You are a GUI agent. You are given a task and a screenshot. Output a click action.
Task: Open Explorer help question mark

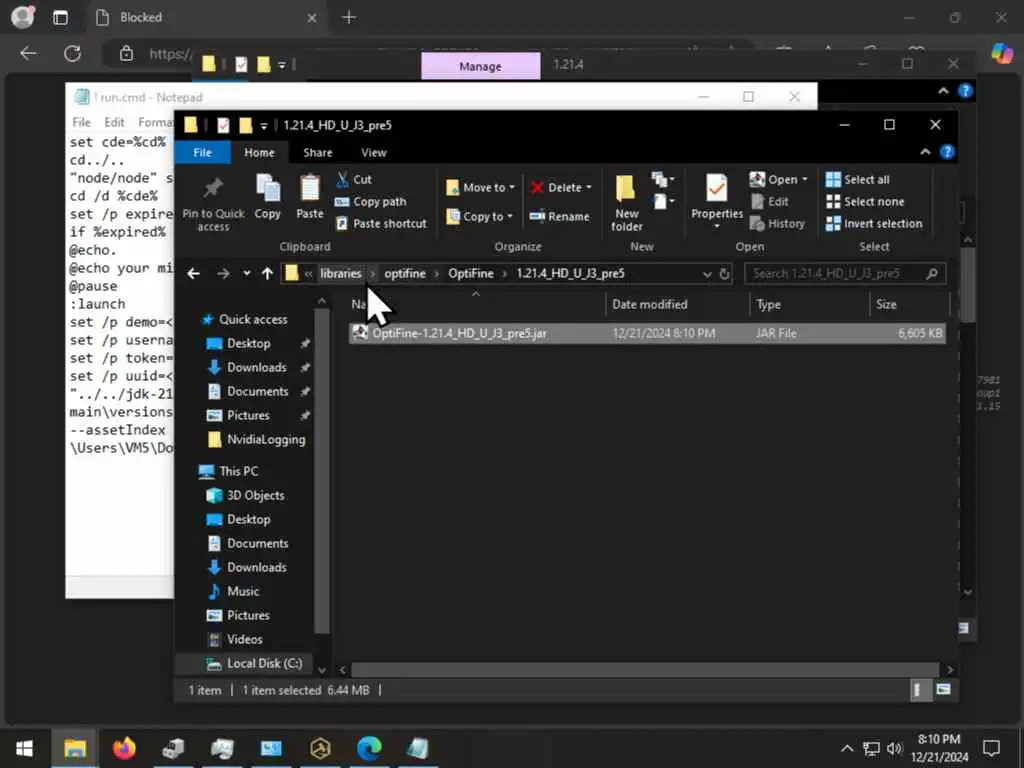click(947, 152)
